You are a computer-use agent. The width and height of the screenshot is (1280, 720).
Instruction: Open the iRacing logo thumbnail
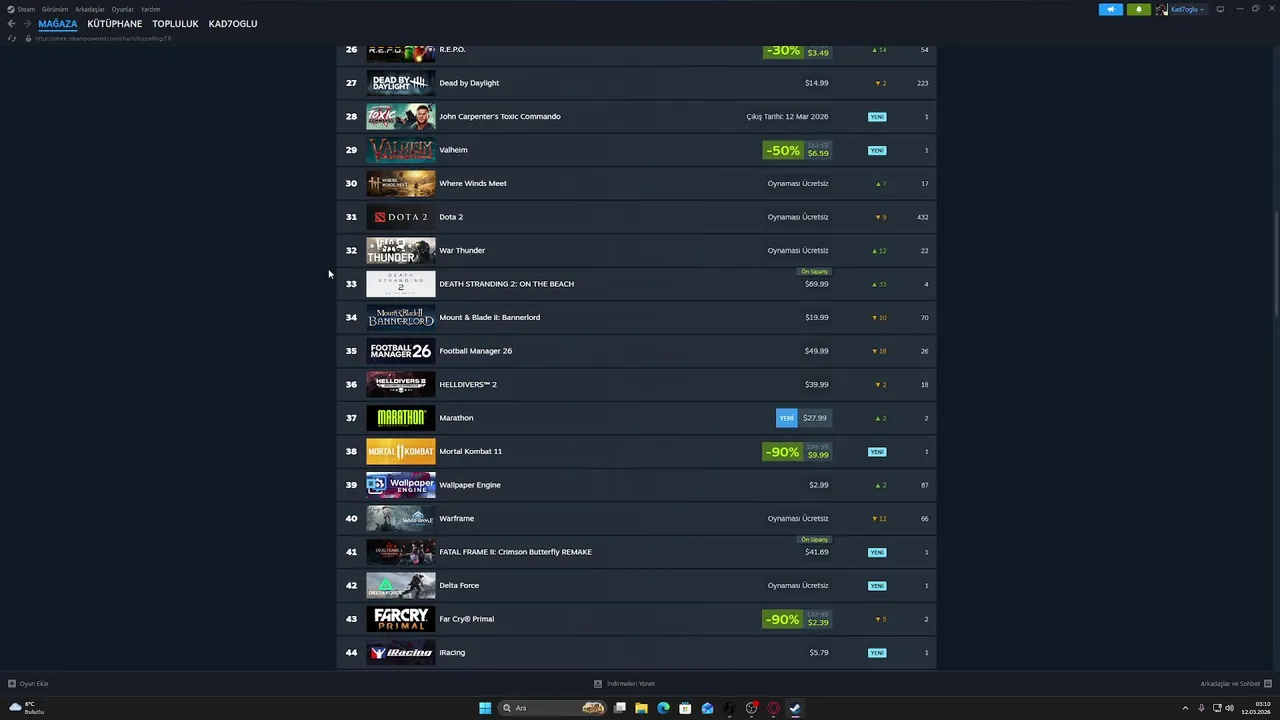click(400, 653)
